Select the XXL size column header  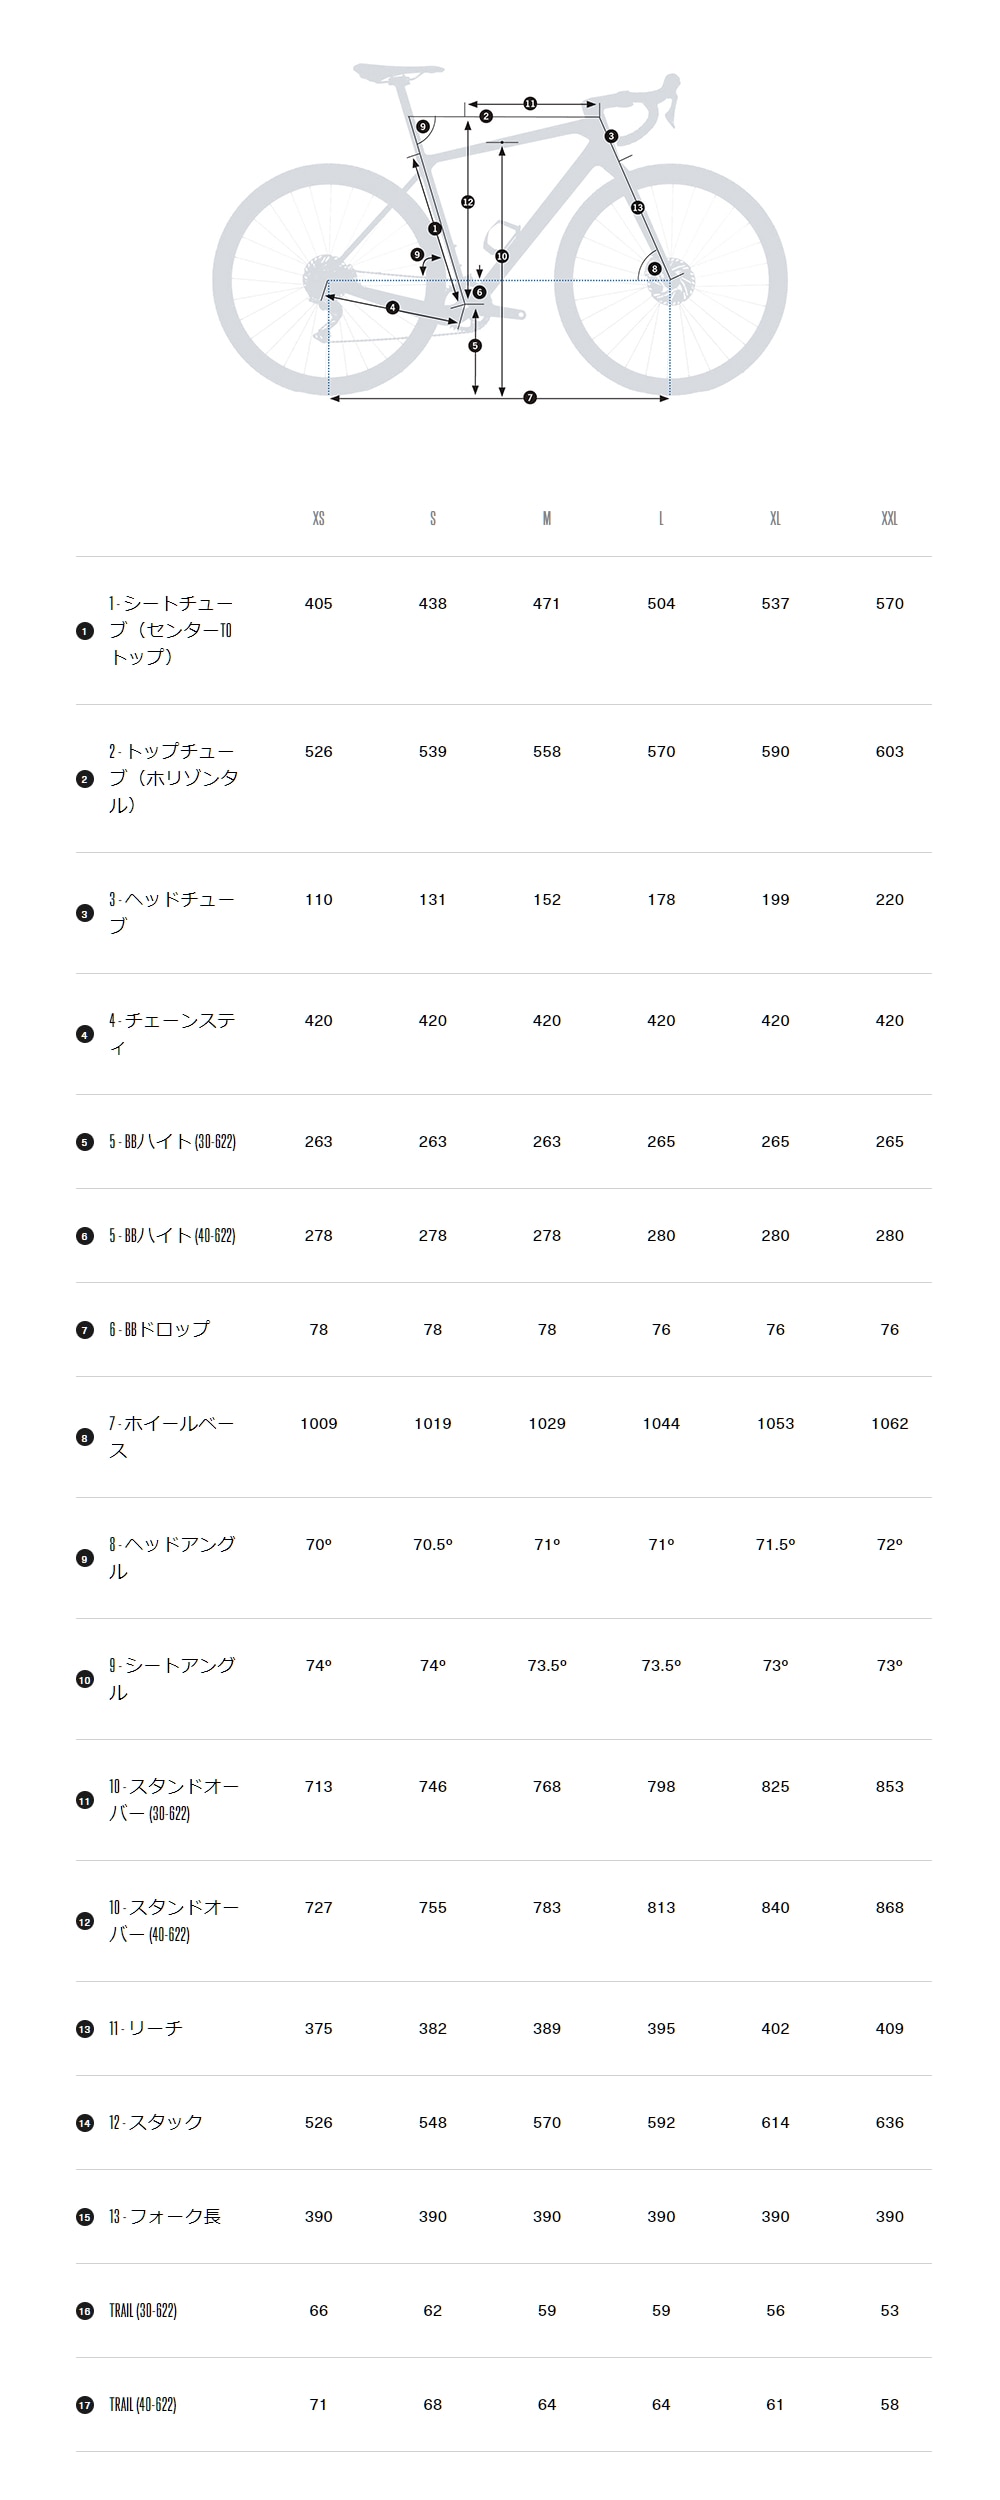point(889,518)
